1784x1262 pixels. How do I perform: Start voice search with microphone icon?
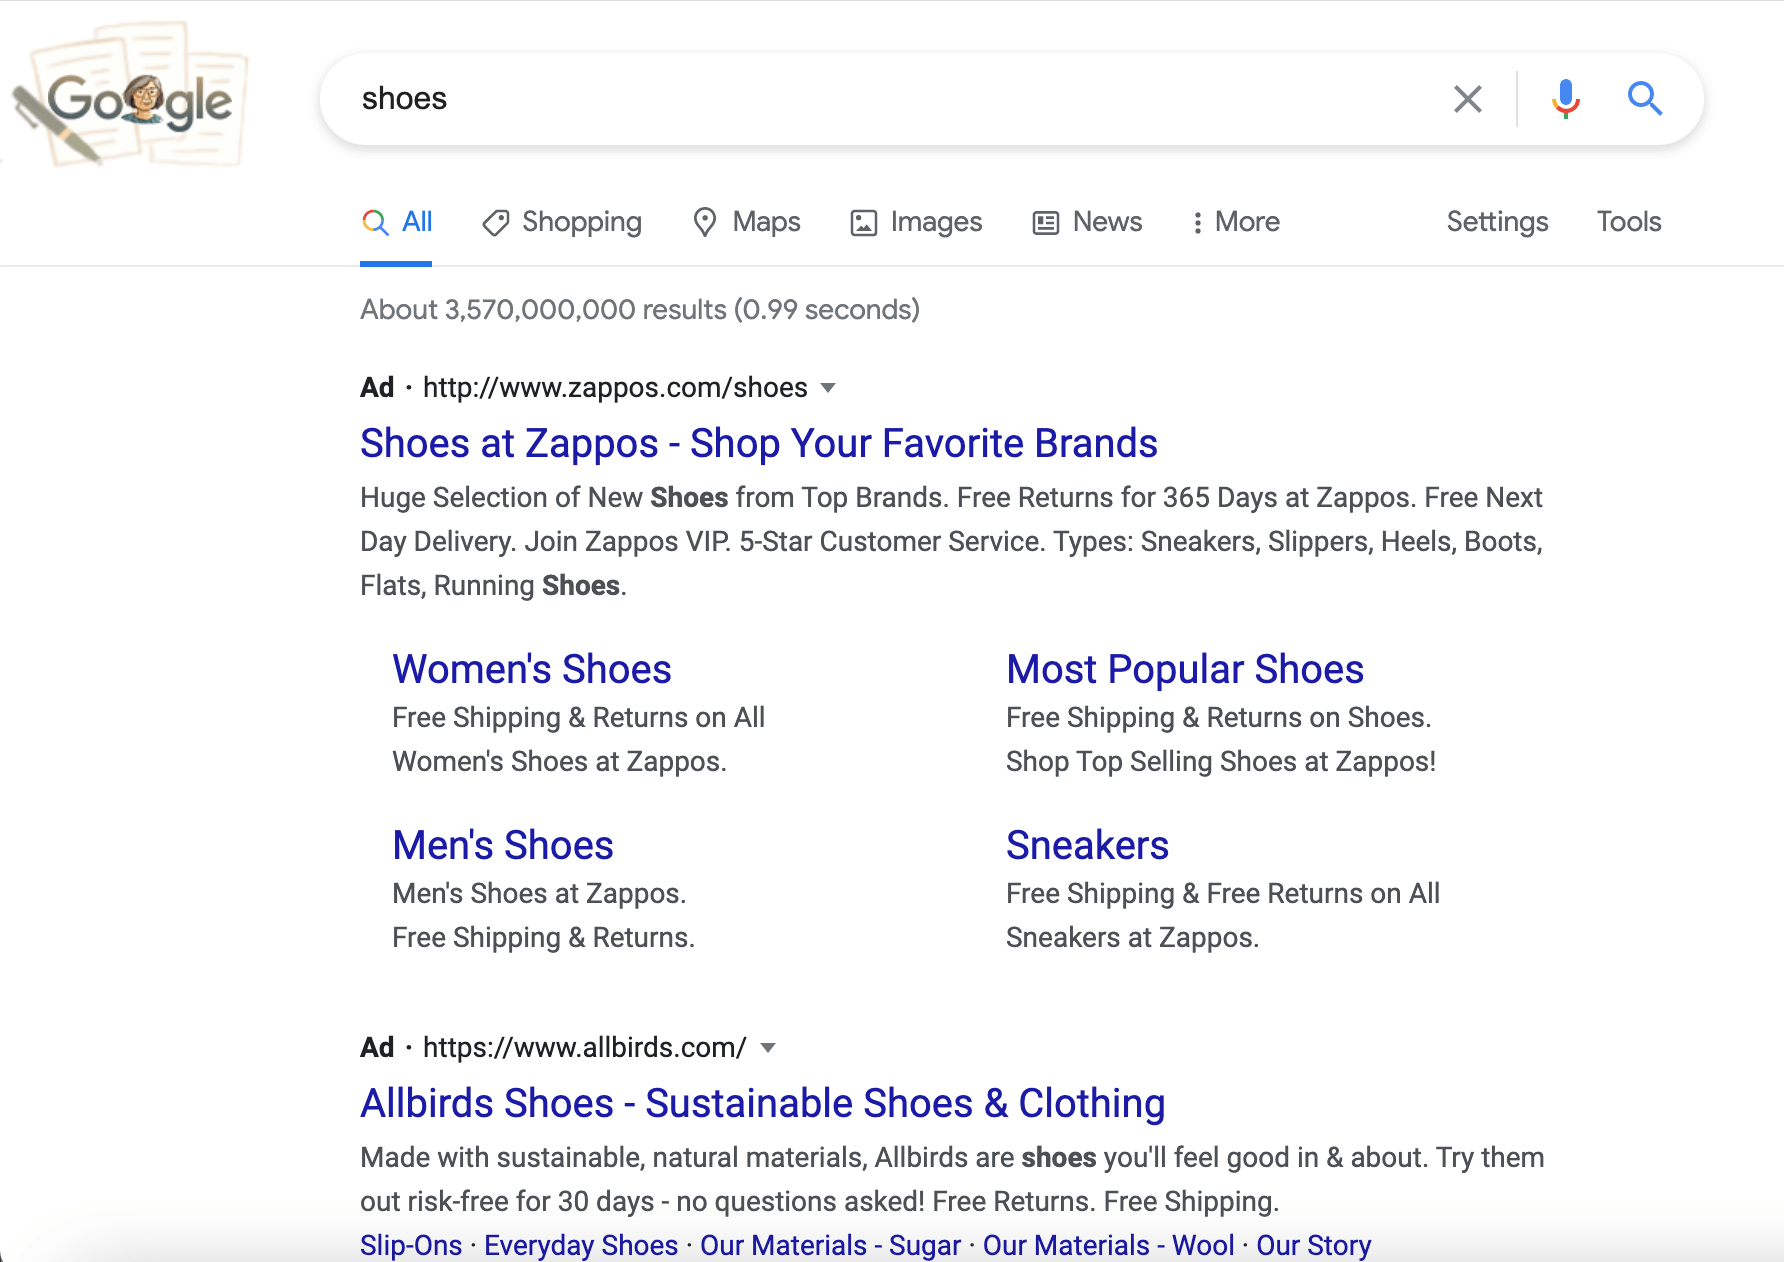tap(1565, 99)
